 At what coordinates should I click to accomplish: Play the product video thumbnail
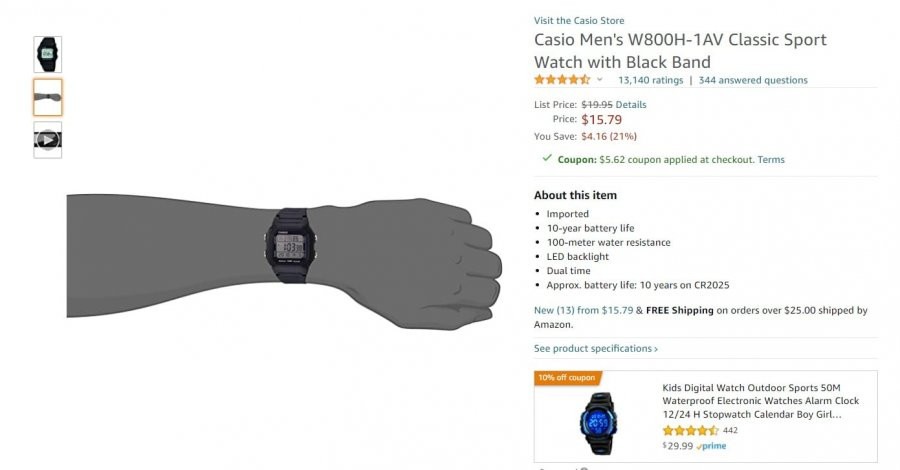pyautogui.click(x=48, y=139)
